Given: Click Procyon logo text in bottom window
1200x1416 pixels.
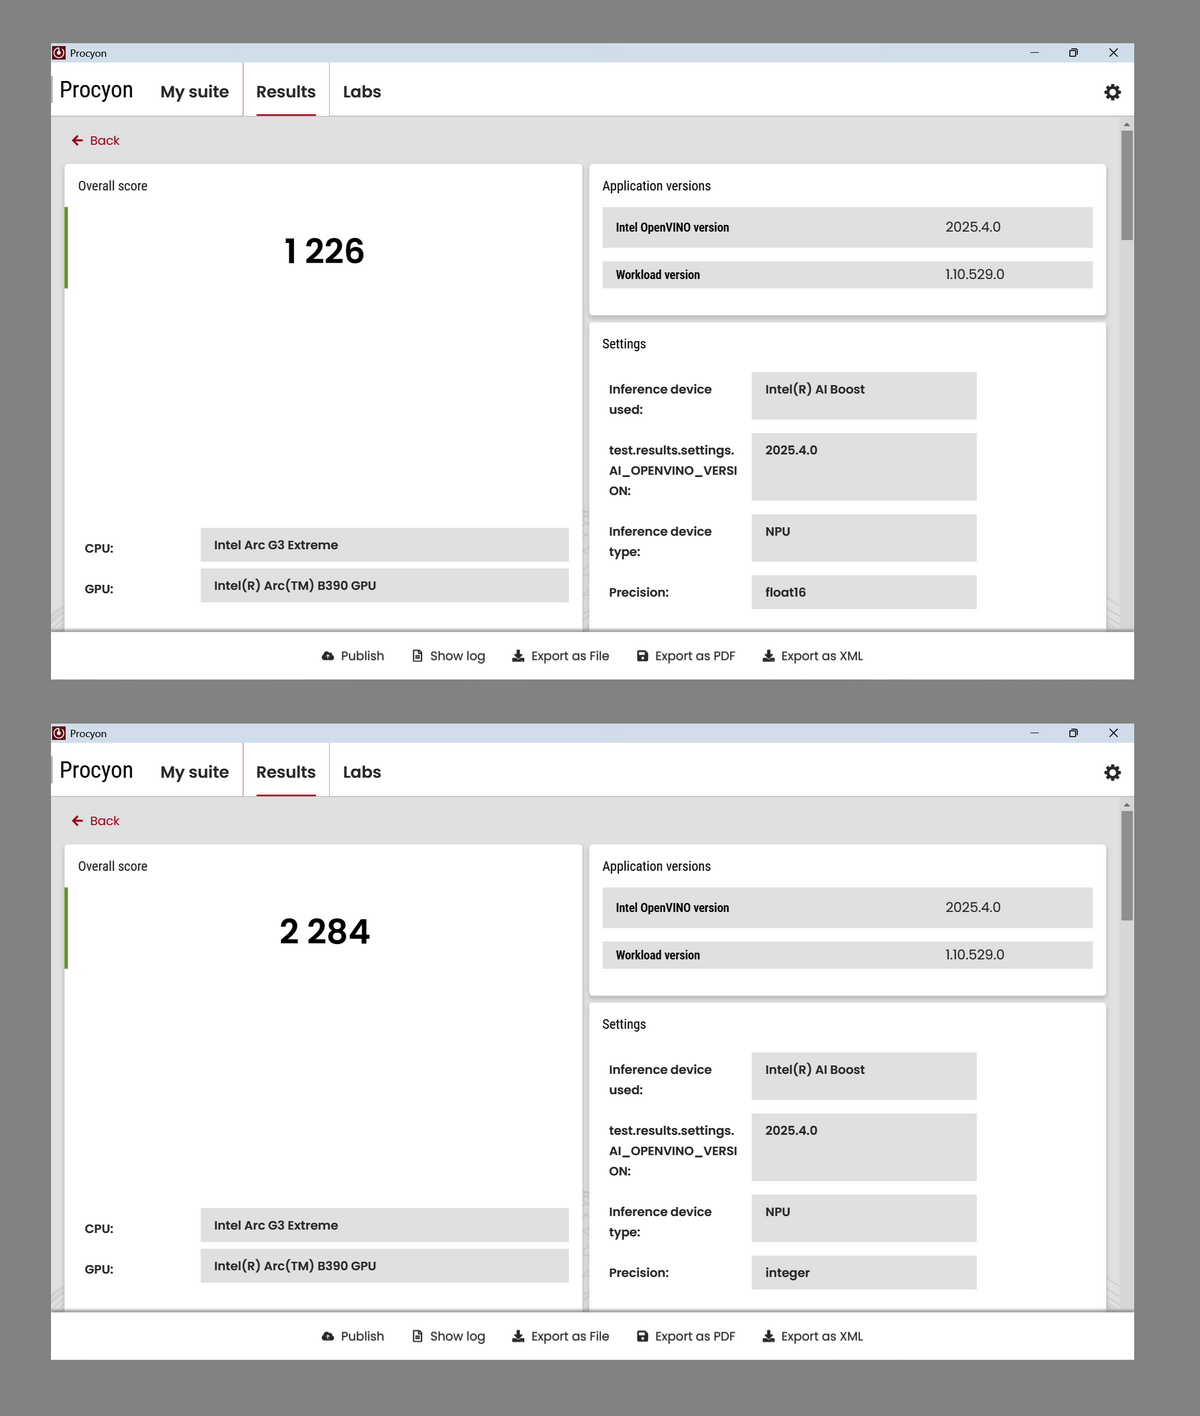Looking at the screenshot, I should (x=96, y=770).
